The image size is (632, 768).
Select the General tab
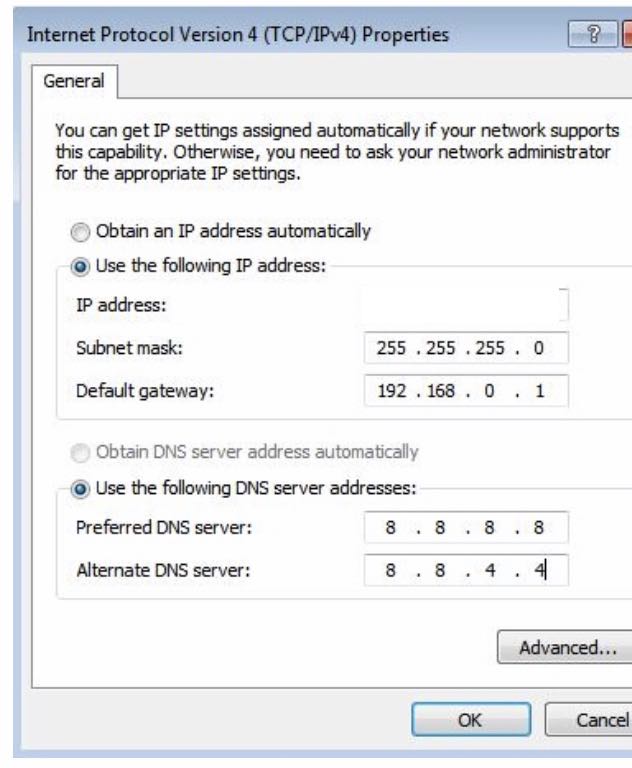[75, 82]
